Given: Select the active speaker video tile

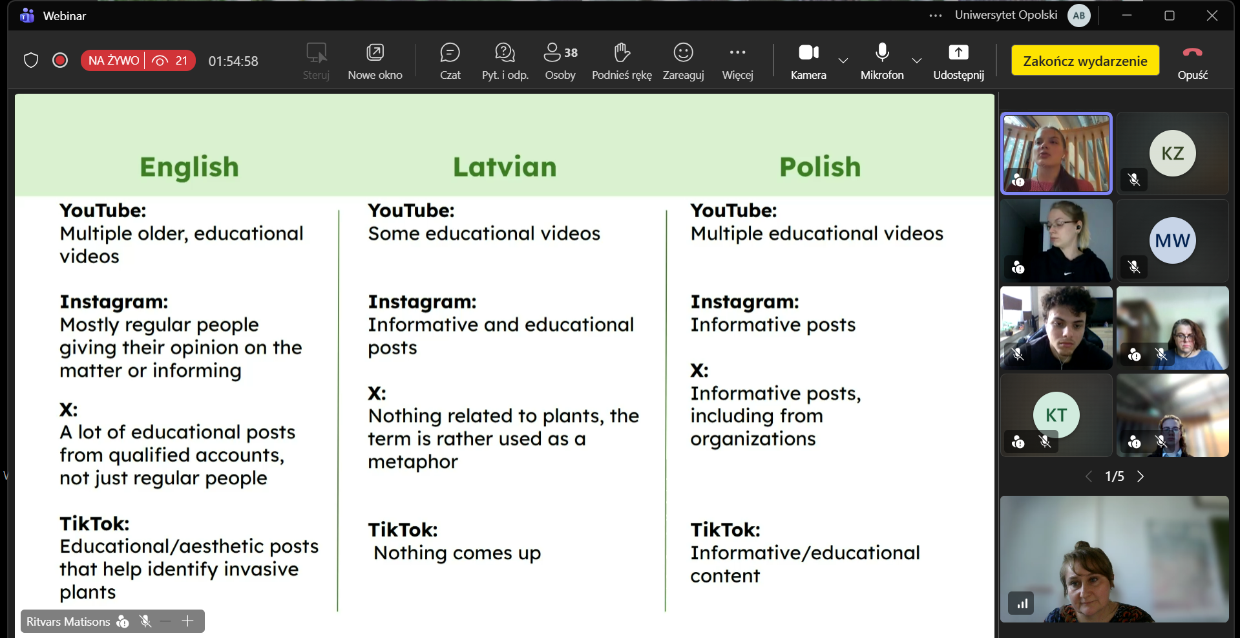Looking at the screenshot, I should (x=1057, y=153).
